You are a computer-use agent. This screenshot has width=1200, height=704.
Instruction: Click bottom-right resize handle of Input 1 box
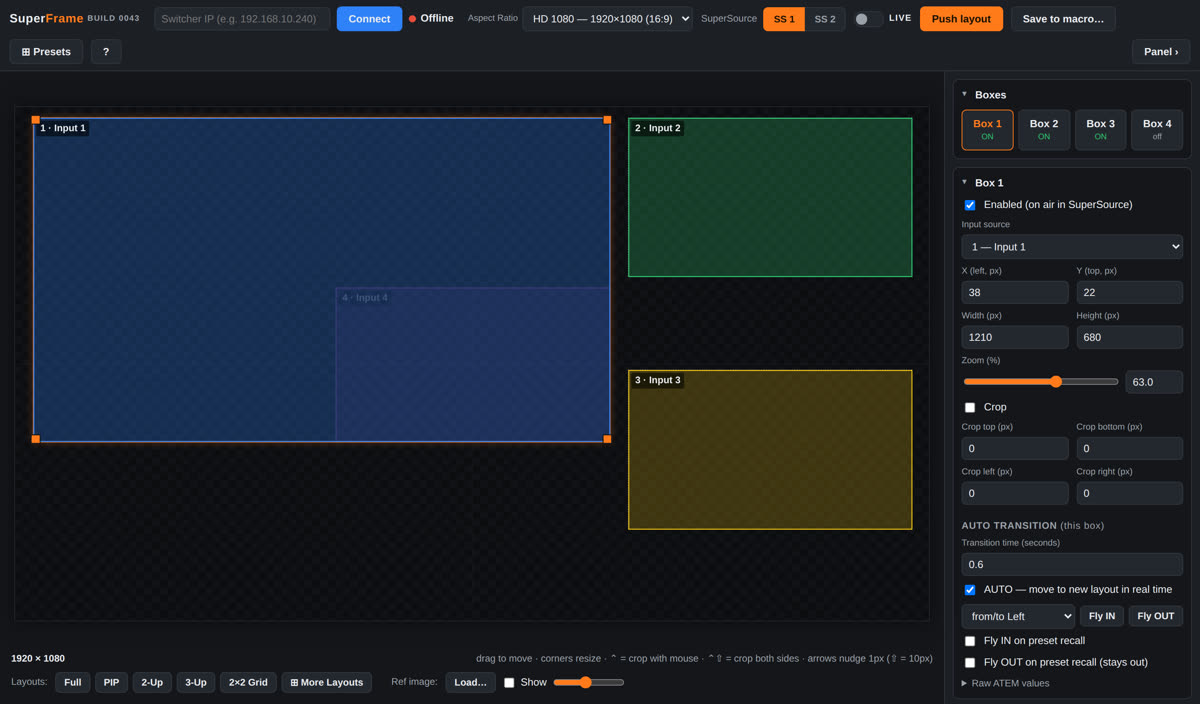(x=607, y=439)
